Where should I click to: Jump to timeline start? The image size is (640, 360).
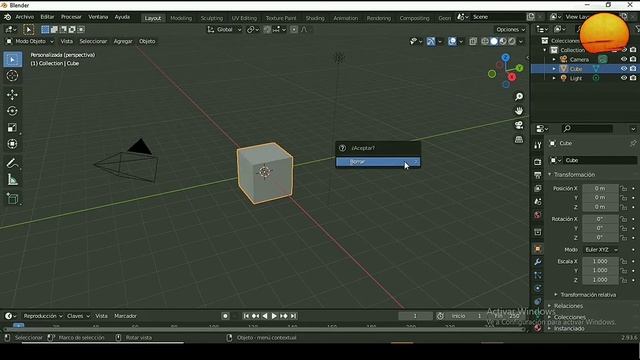tap(246, 316)
